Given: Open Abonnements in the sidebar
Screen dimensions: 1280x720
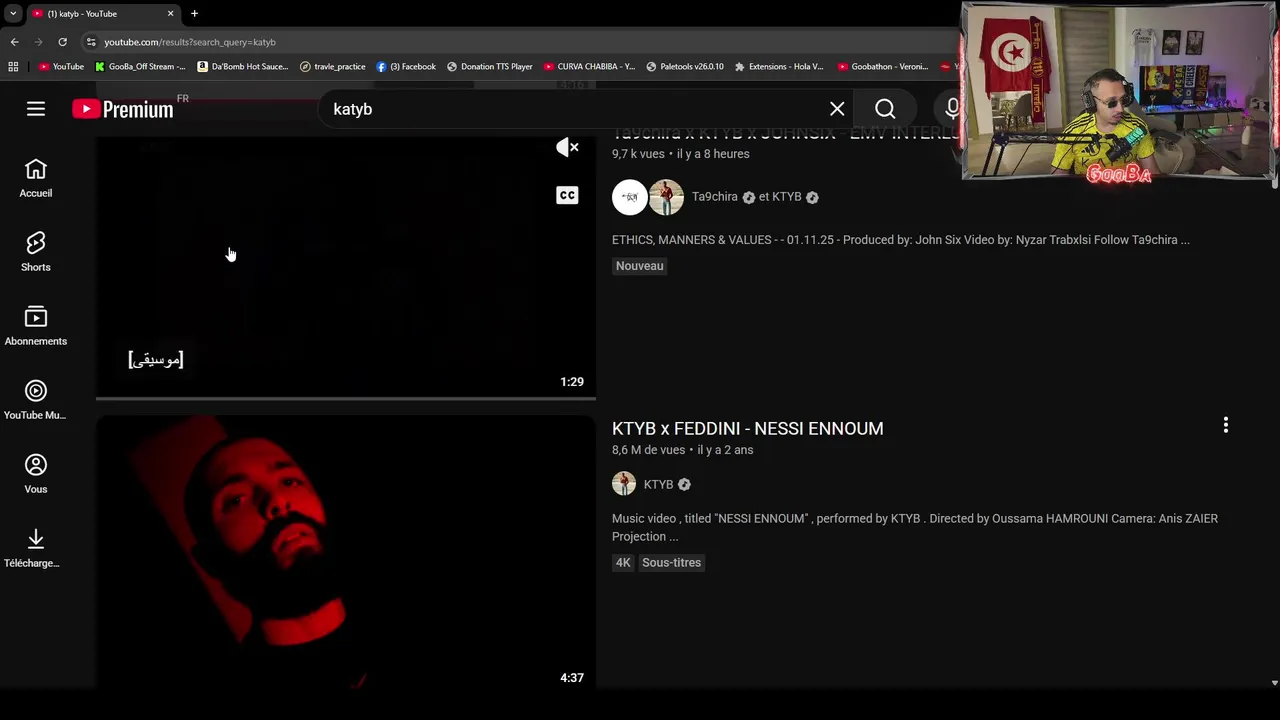Looking at the screenshot, I should pos(36,327).
